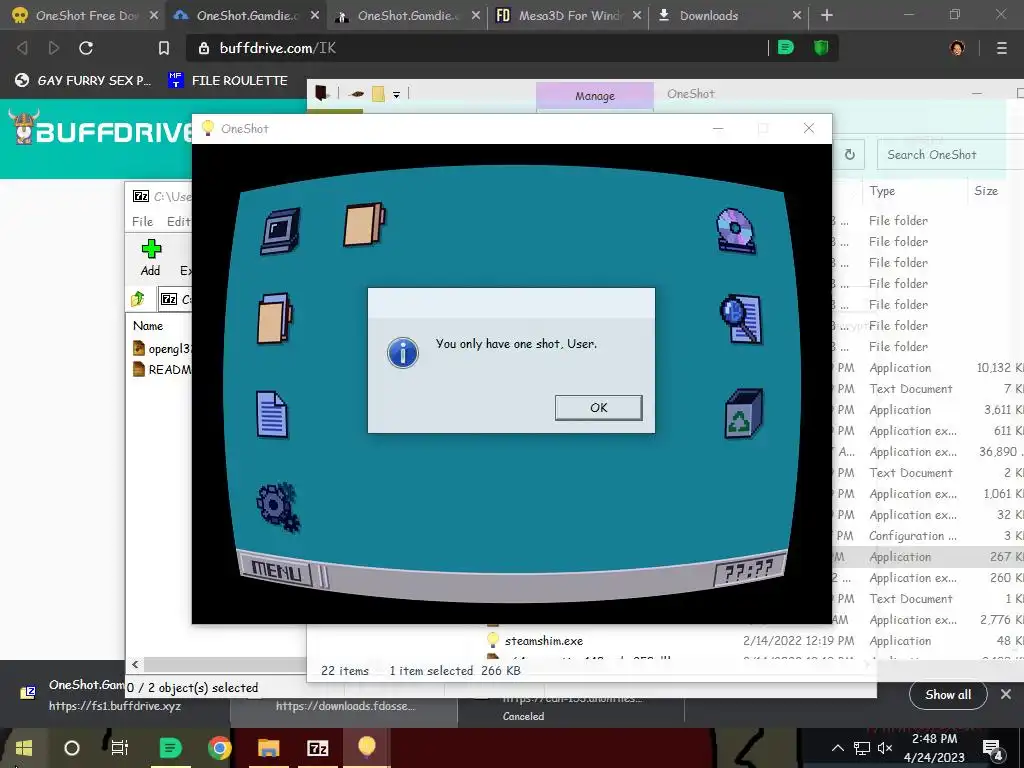Sort by Name column in 7-Zip
Screen dimensions: 1024x768
(148, 325)
